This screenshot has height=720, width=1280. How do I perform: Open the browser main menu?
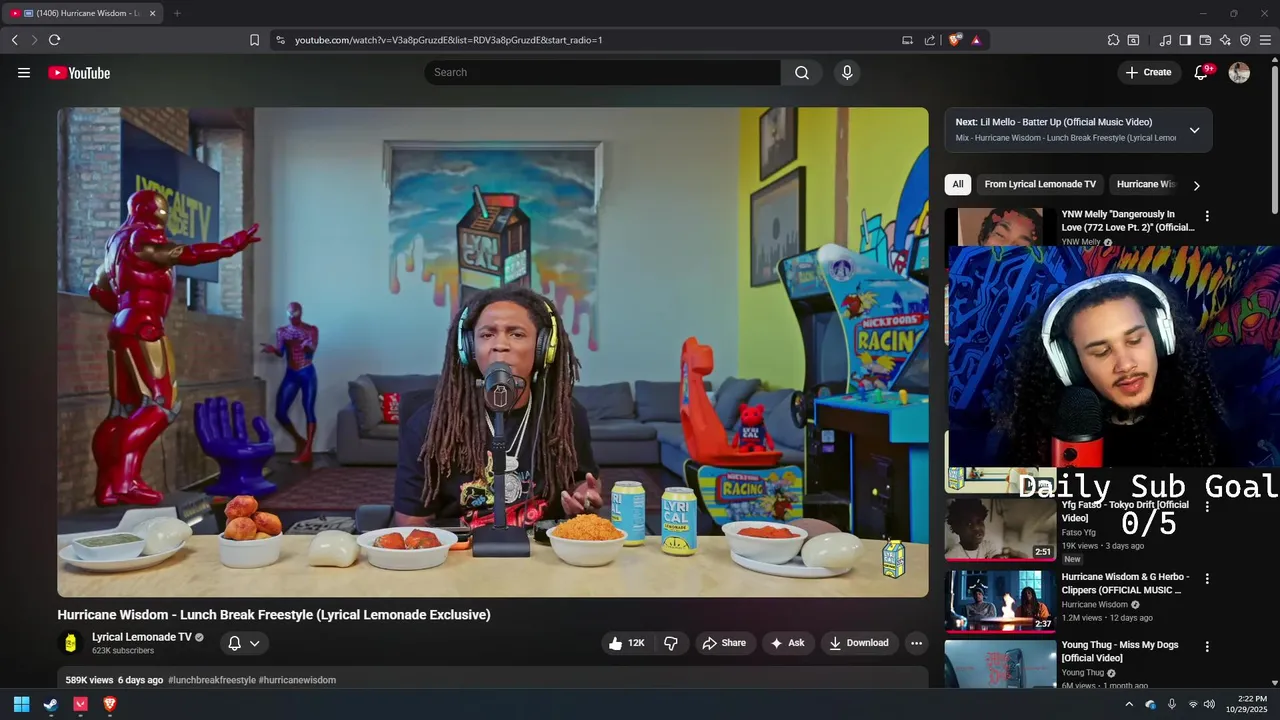pos(1266,40)
